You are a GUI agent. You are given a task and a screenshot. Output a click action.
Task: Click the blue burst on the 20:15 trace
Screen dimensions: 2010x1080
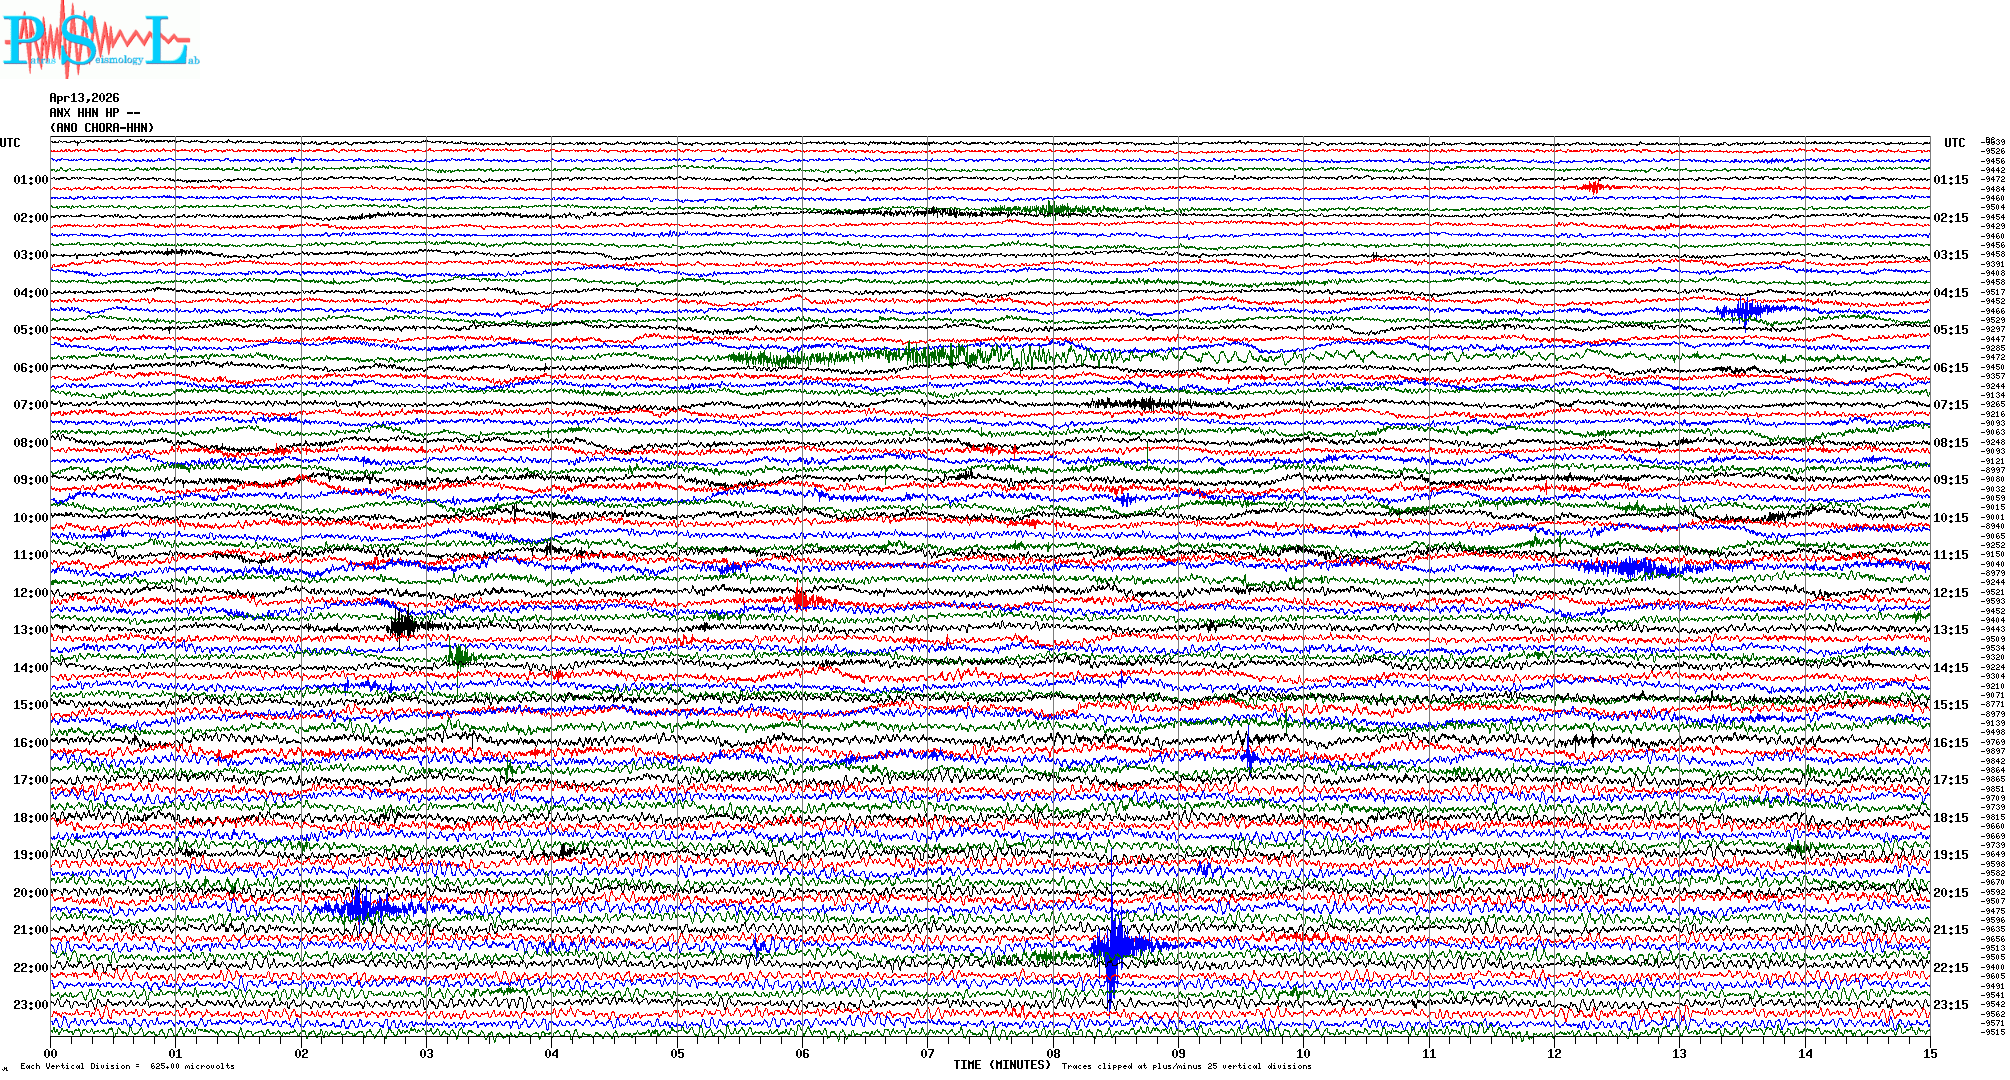click(x=358, y=907)
